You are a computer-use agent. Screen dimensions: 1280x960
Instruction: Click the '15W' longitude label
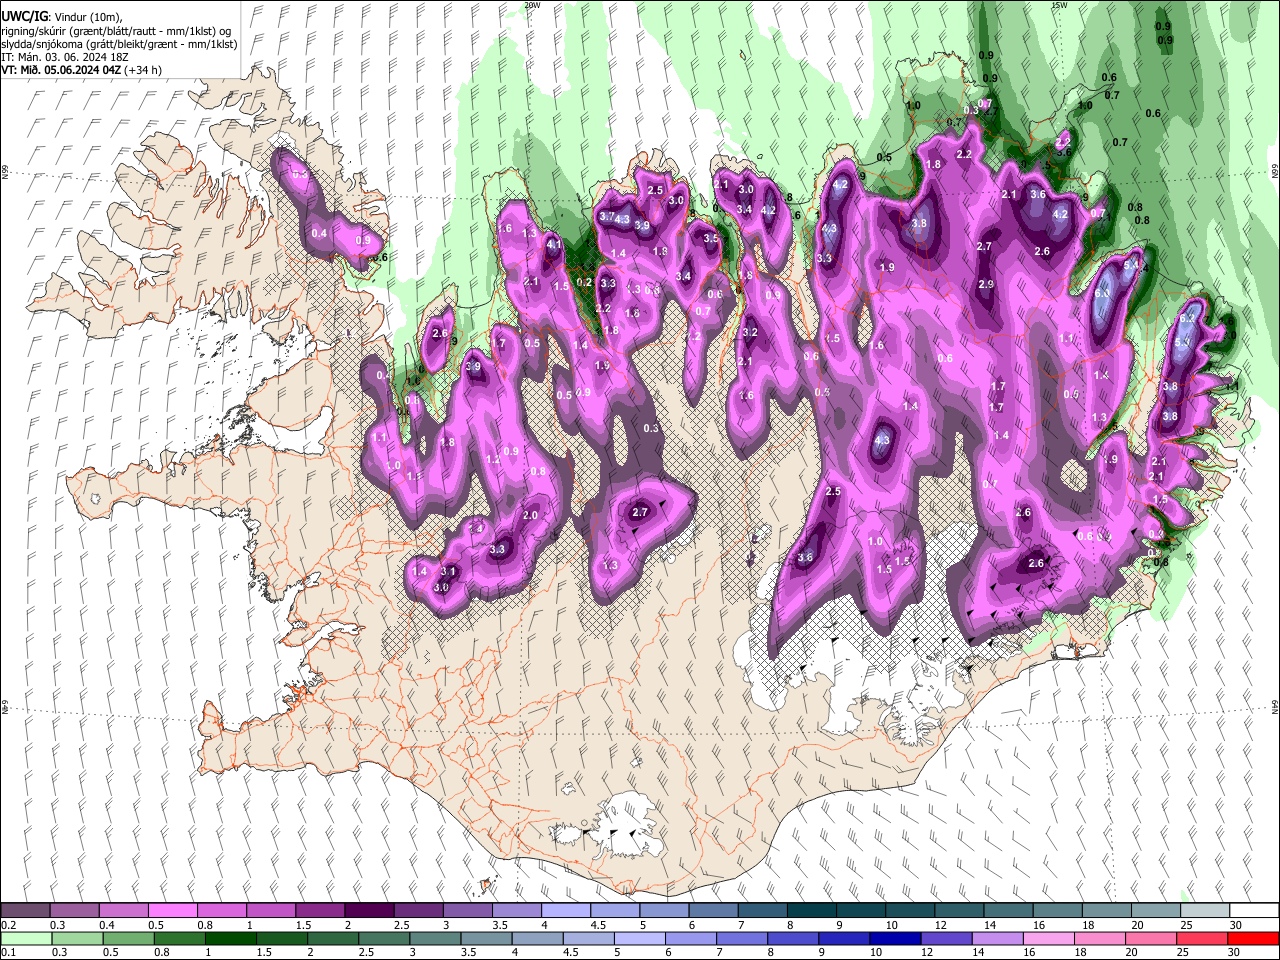[x=1059, y=5]
